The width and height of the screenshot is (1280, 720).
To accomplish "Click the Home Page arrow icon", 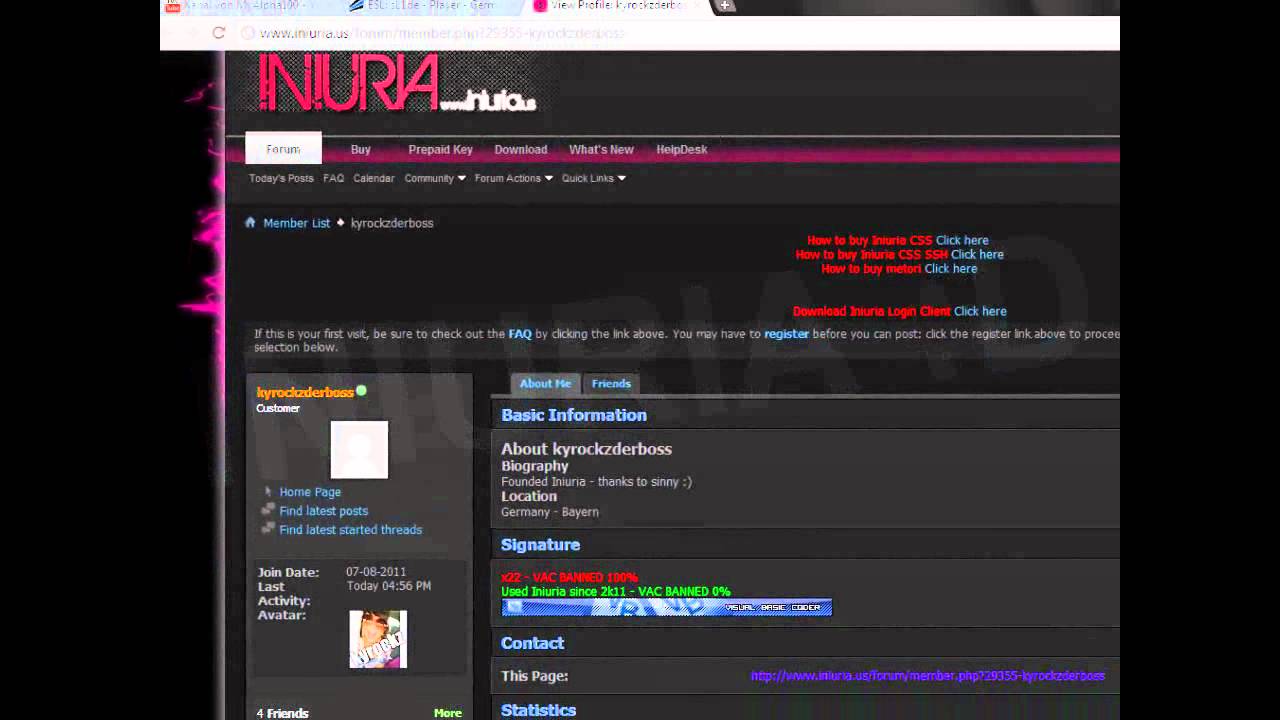I will (268, 492).
